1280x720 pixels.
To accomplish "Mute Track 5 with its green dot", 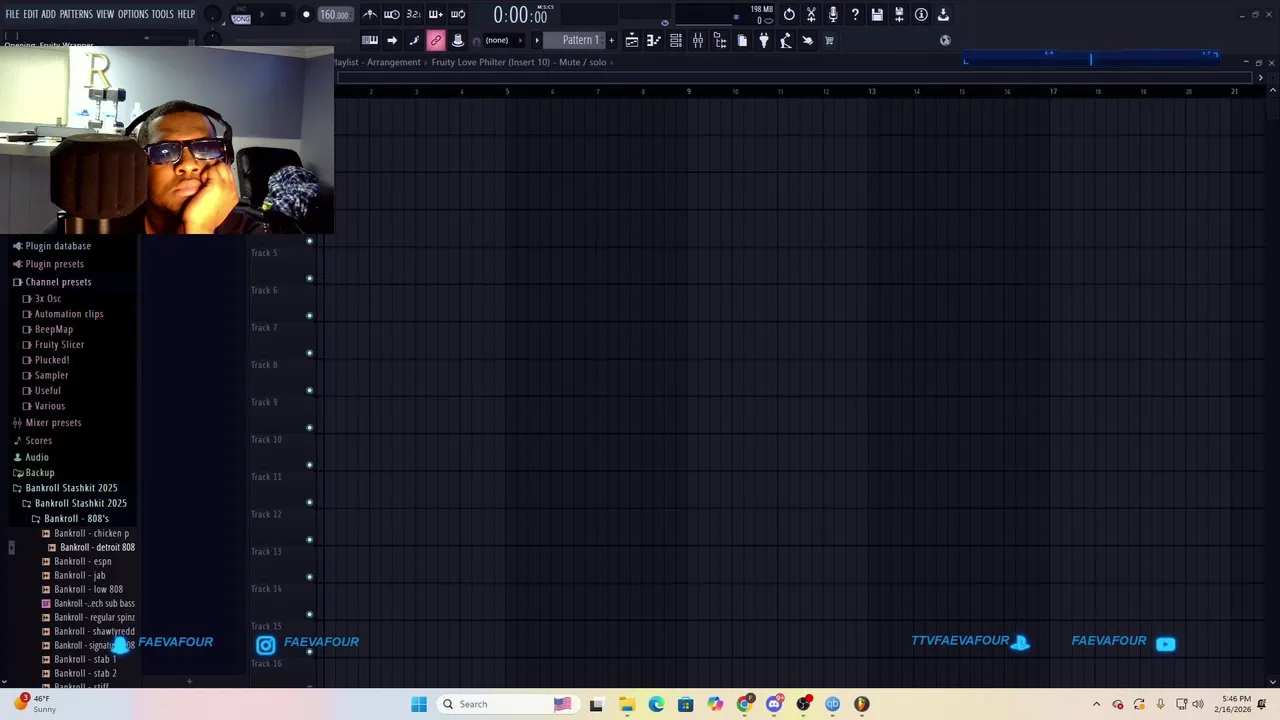I will (309, 241).
